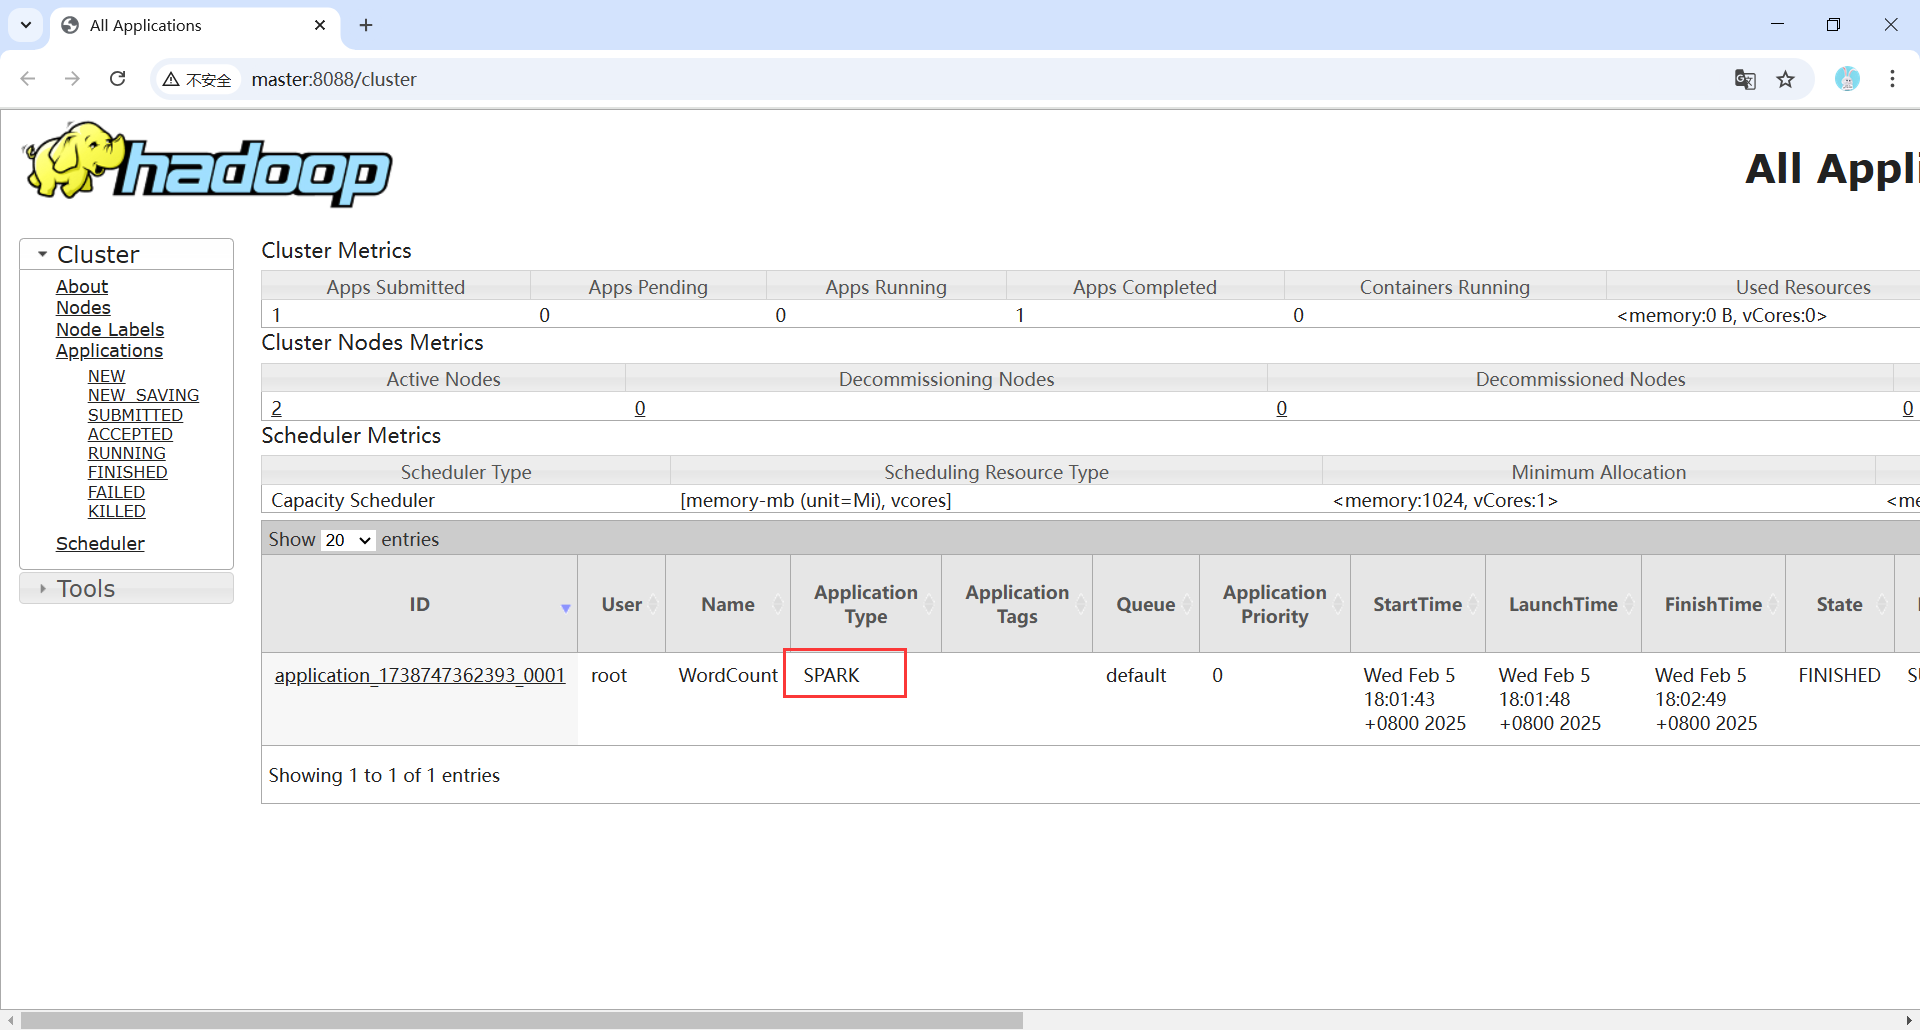Open application_1738747362393_0001 details link
Viewport: 1920px width, 1030px height.
(x=420, y=675)
